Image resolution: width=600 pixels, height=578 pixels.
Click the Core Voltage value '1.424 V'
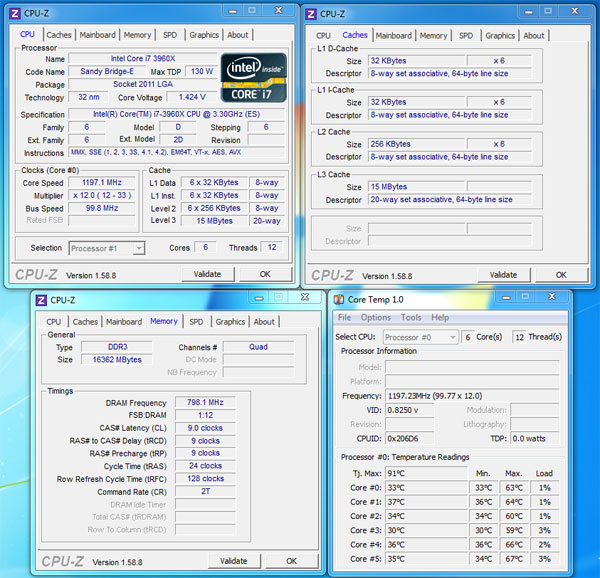click(192, 97)
